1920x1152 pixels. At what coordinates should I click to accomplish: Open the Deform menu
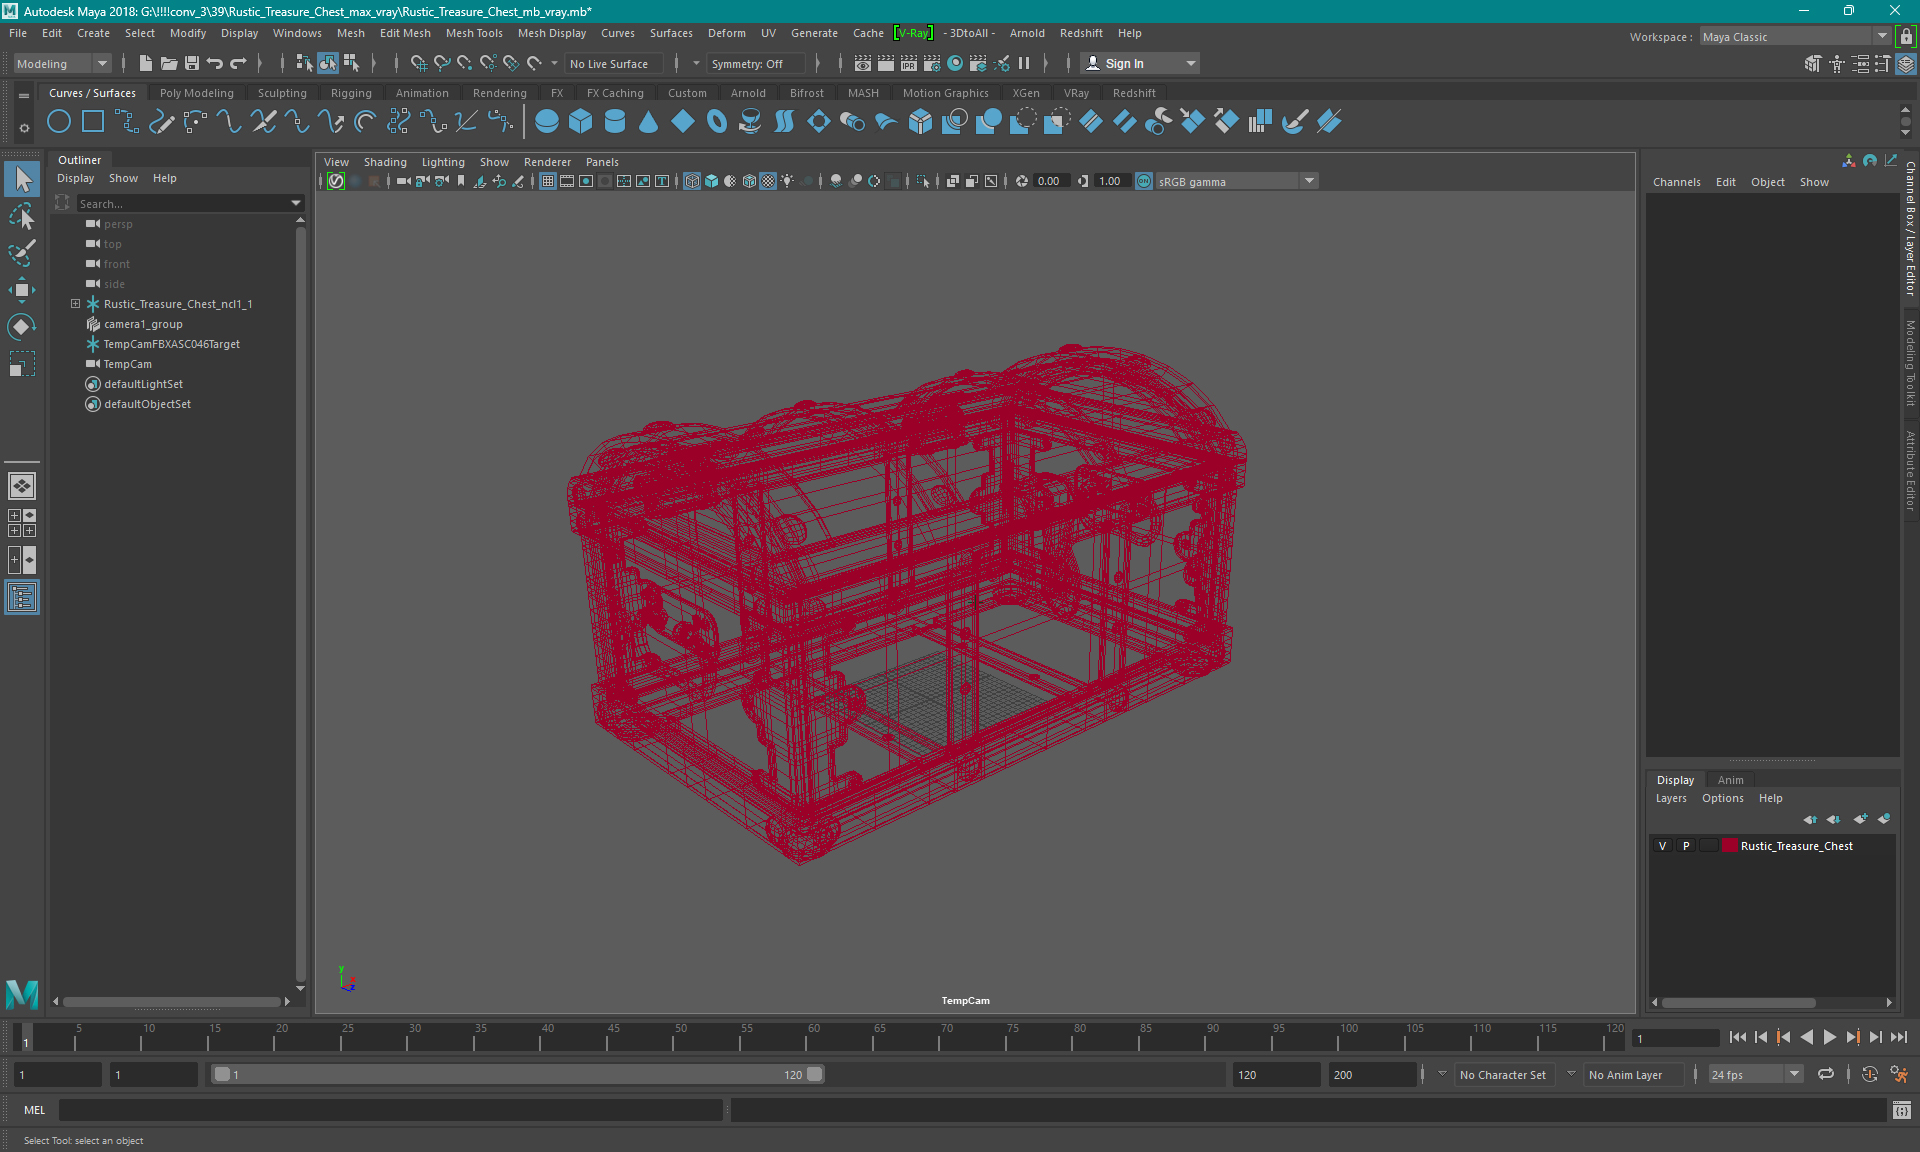(727, 33)
